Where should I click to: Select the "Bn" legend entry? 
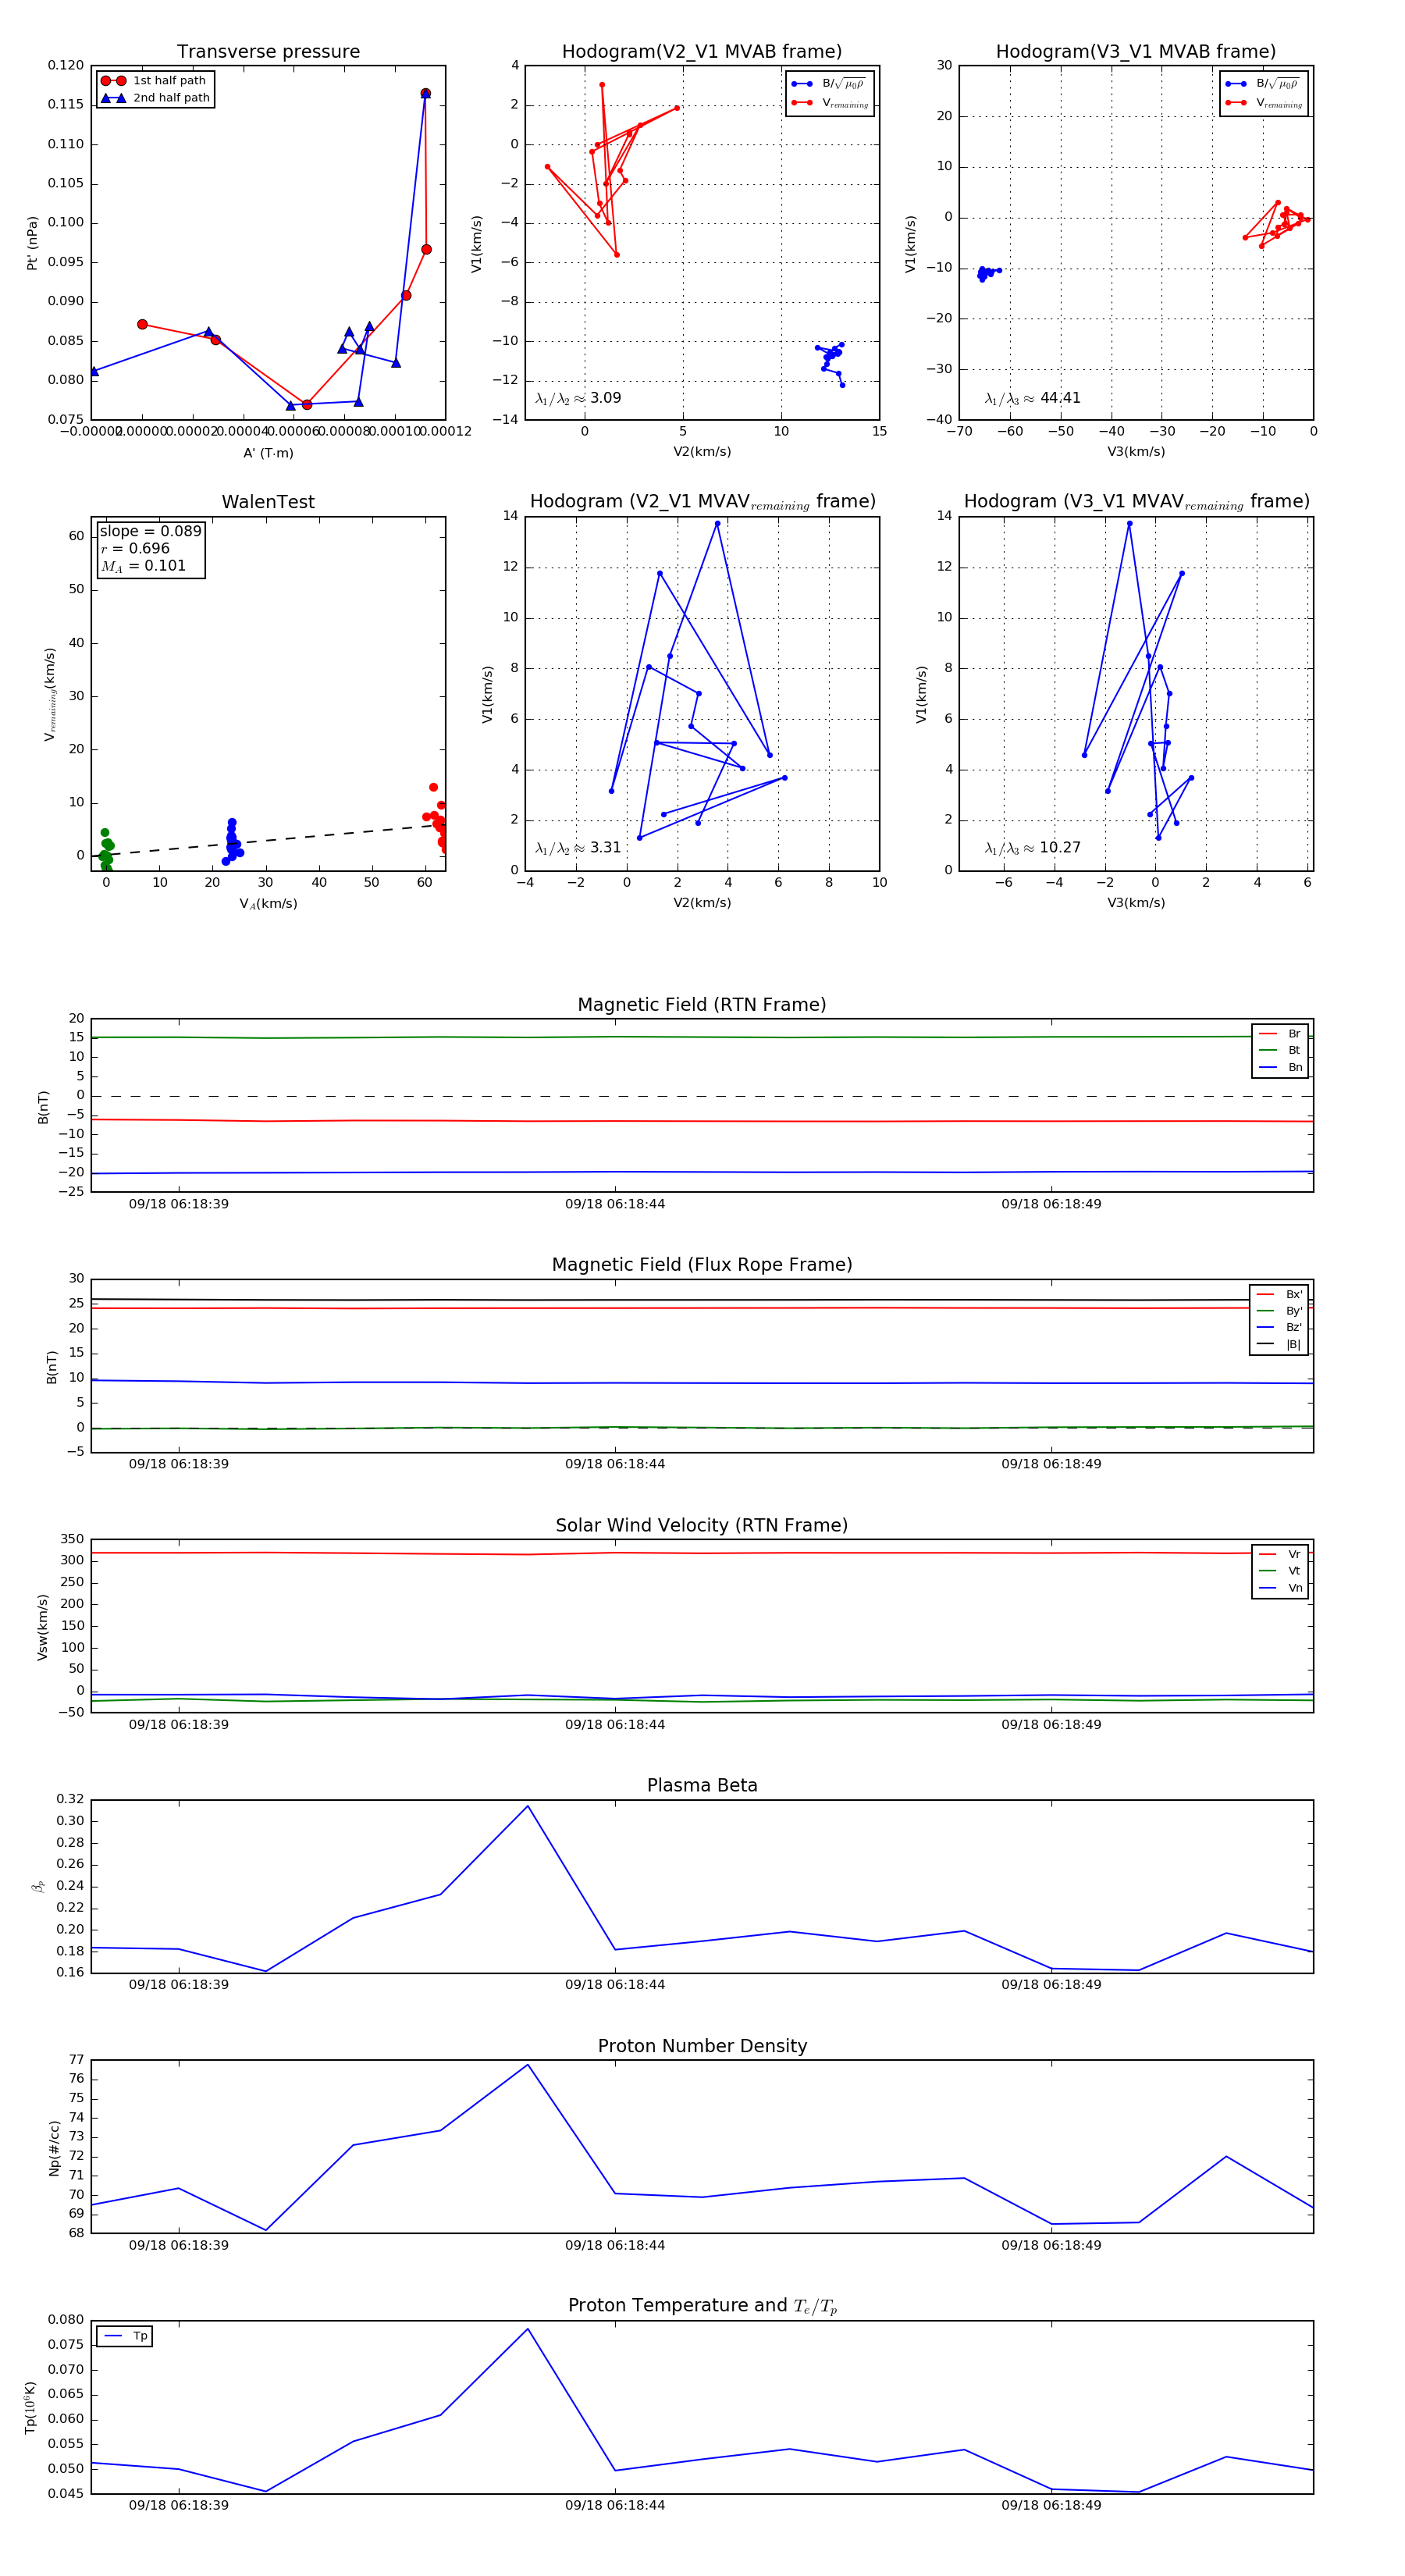pos(1280,1067)
